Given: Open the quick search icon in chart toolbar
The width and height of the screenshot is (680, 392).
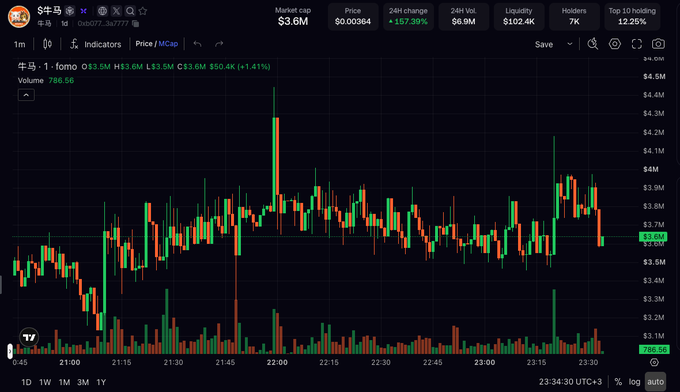Looking at the screenshot, I should (593, 44).
